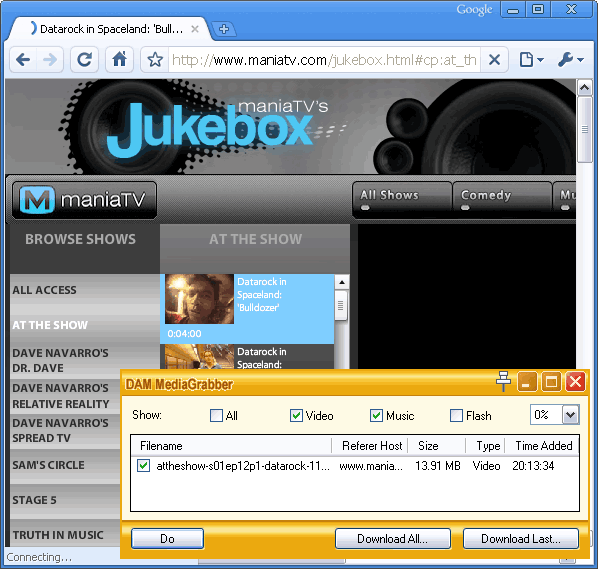
Task: Restore the browser window size
Action: pos(538,9)
